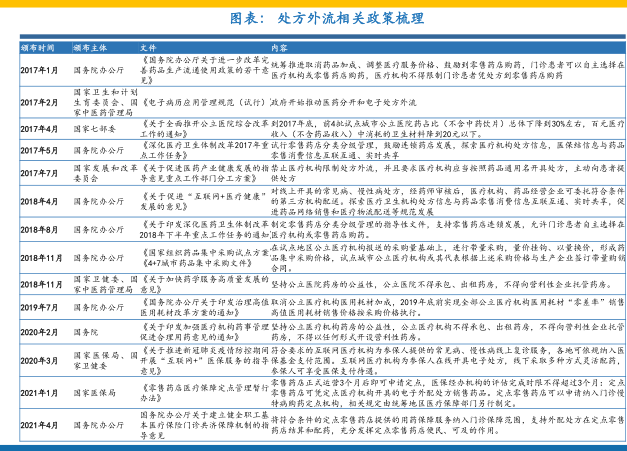627x451 pixels.
Task: Select the 2017年1月 date cell
Action: point(40,71)
